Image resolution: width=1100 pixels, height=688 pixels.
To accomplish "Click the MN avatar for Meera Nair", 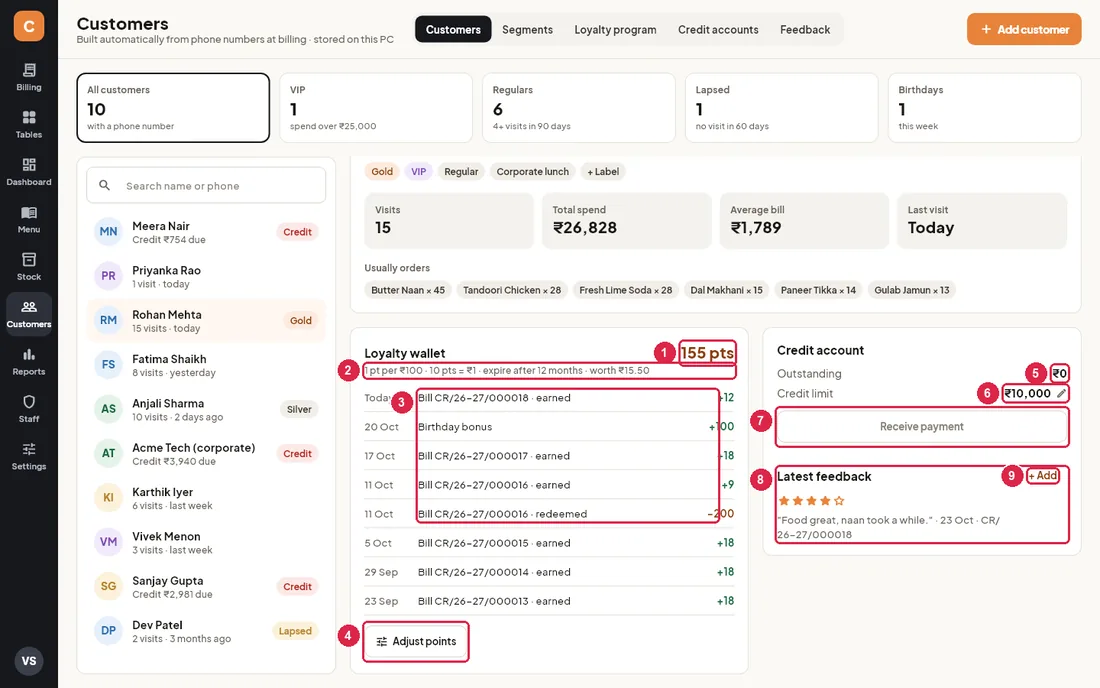I will click(x=108, y=231).
